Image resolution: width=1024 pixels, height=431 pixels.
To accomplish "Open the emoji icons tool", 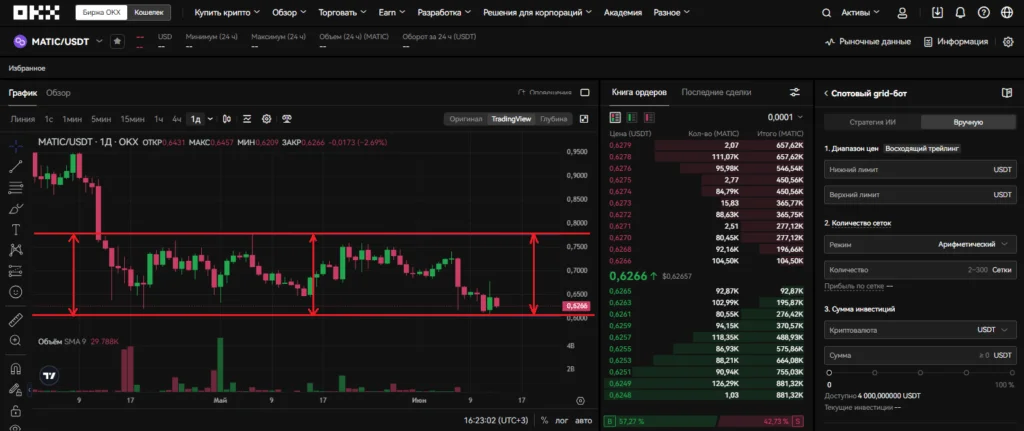I will tap(16, 292).
